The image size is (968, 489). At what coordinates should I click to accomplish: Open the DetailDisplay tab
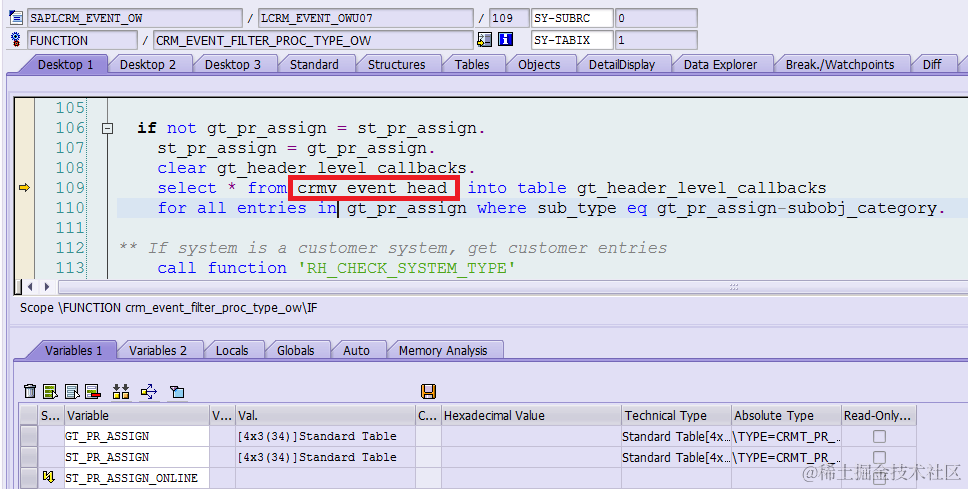(622, 64)
